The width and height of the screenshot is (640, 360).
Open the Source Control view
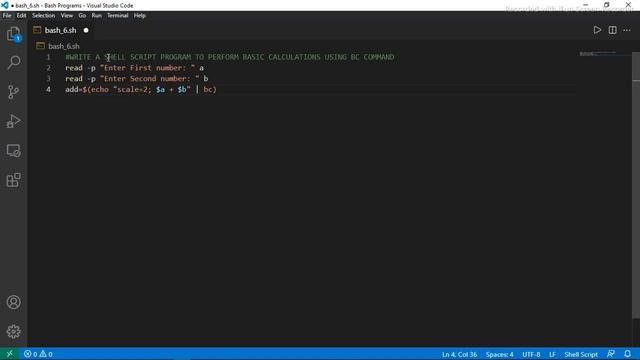(x=13, y=92)
